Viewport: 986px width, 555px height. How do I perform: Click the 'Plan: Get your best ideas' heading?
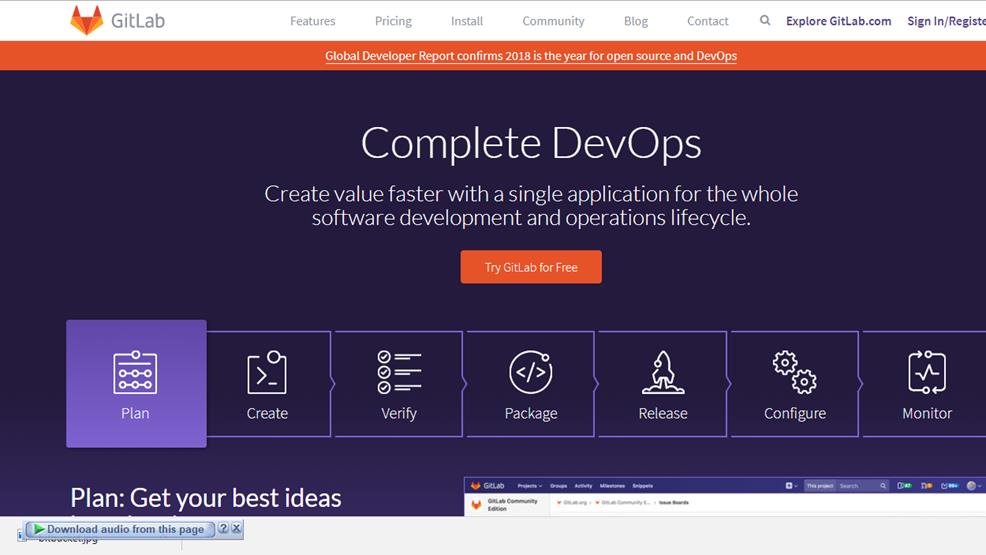(206, 498)
